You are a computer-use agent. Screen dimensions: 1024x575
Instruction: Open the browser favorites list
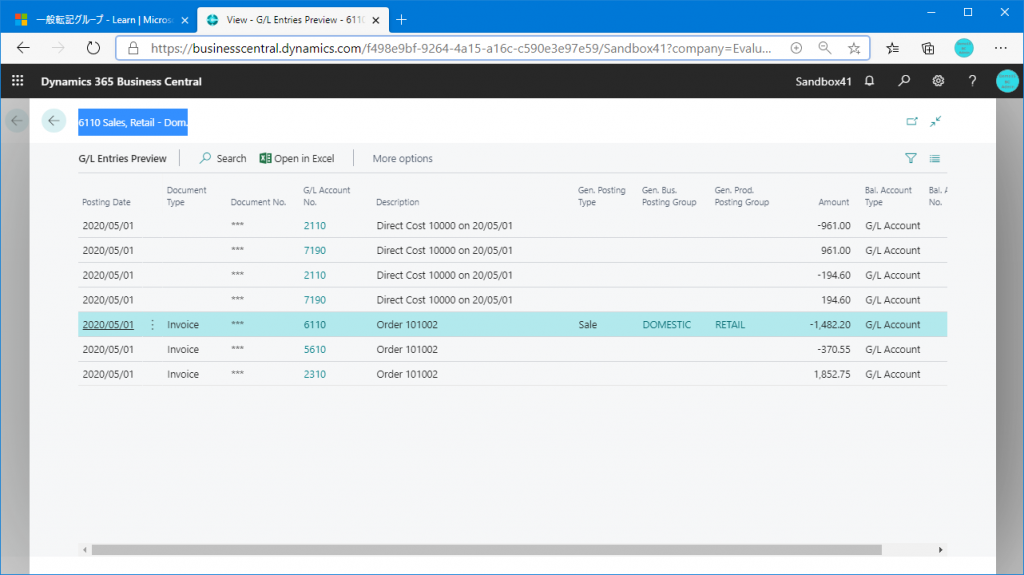(x=893, y=48)
